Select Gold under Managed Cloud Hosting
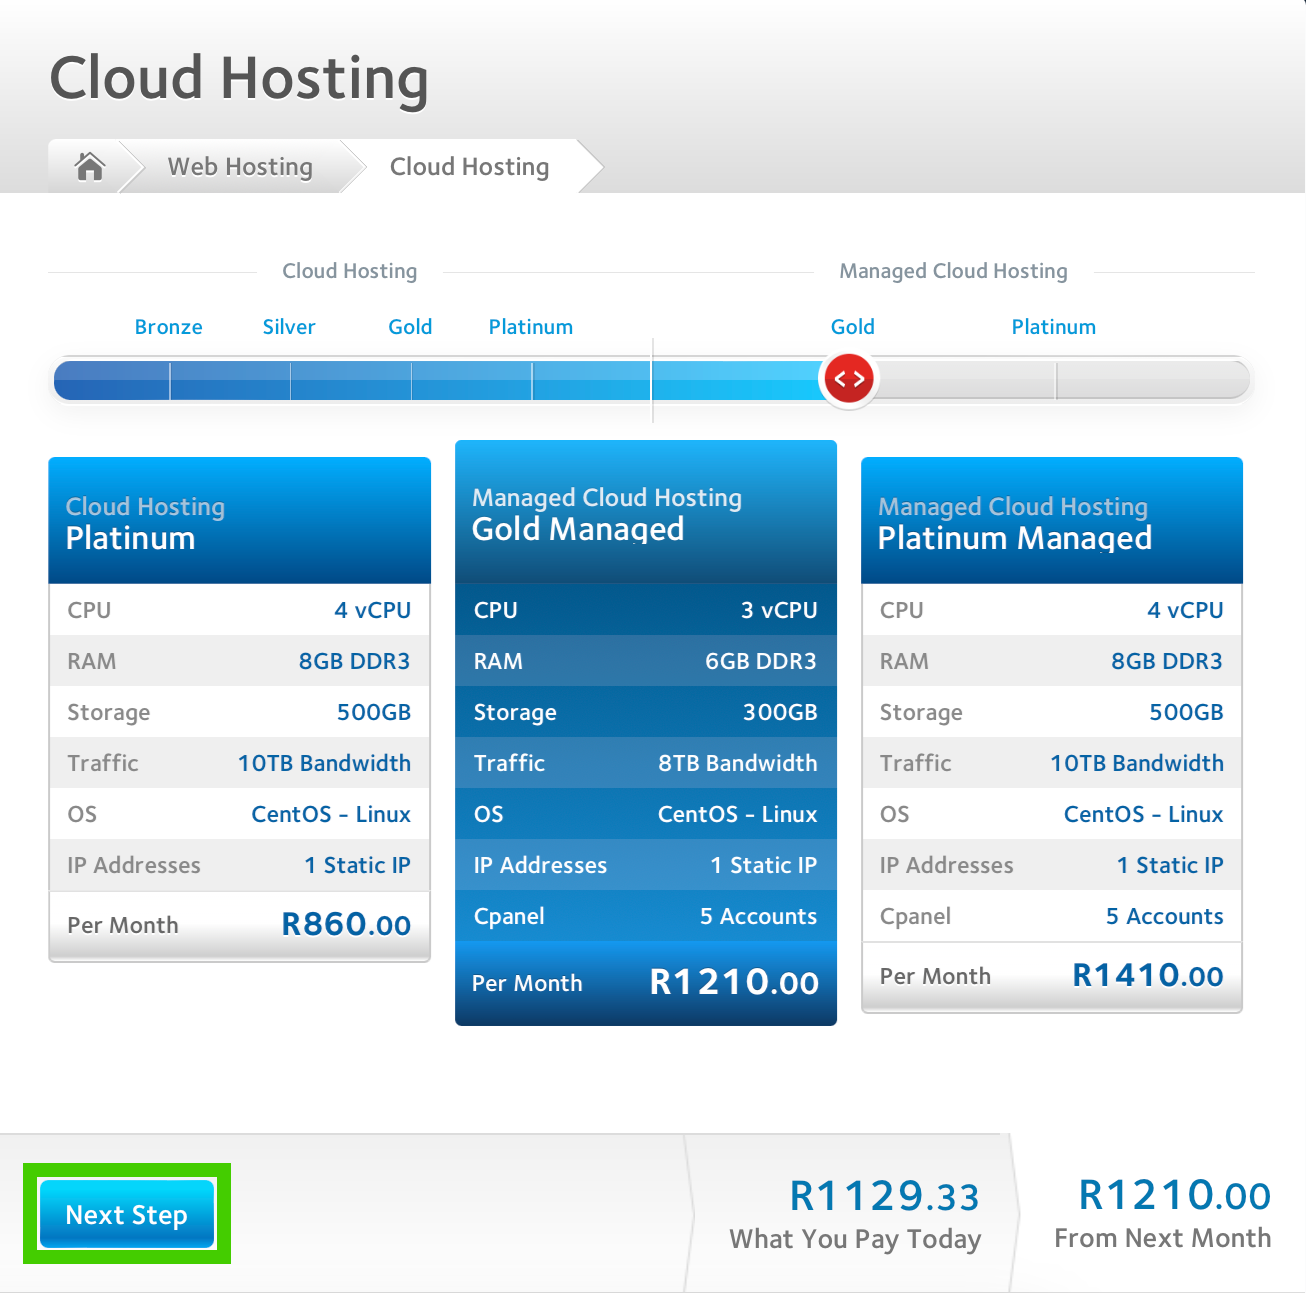1306x1293 pixels. point(852,327)
